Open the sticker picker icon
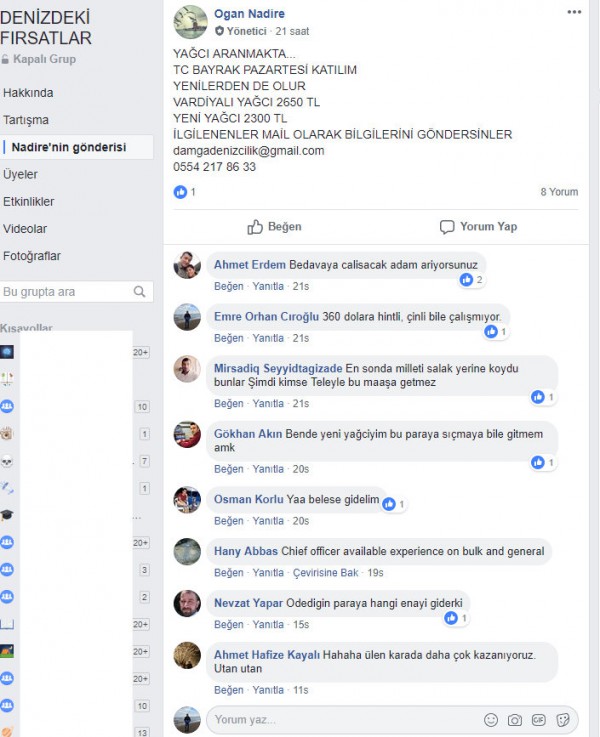This screenshot has width=600, height=737. (562, 720)
